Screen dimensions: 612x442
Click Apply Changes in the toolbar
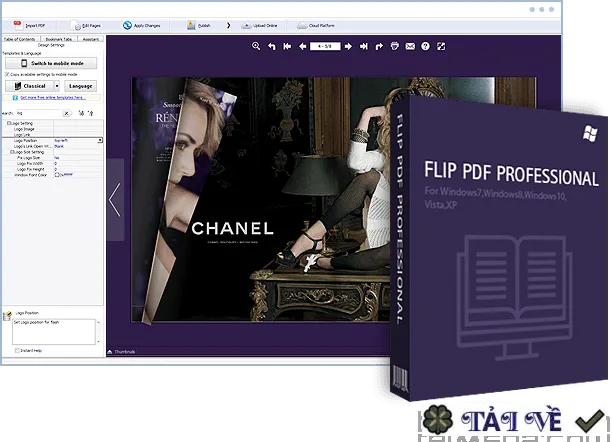(x=141, y=25)
